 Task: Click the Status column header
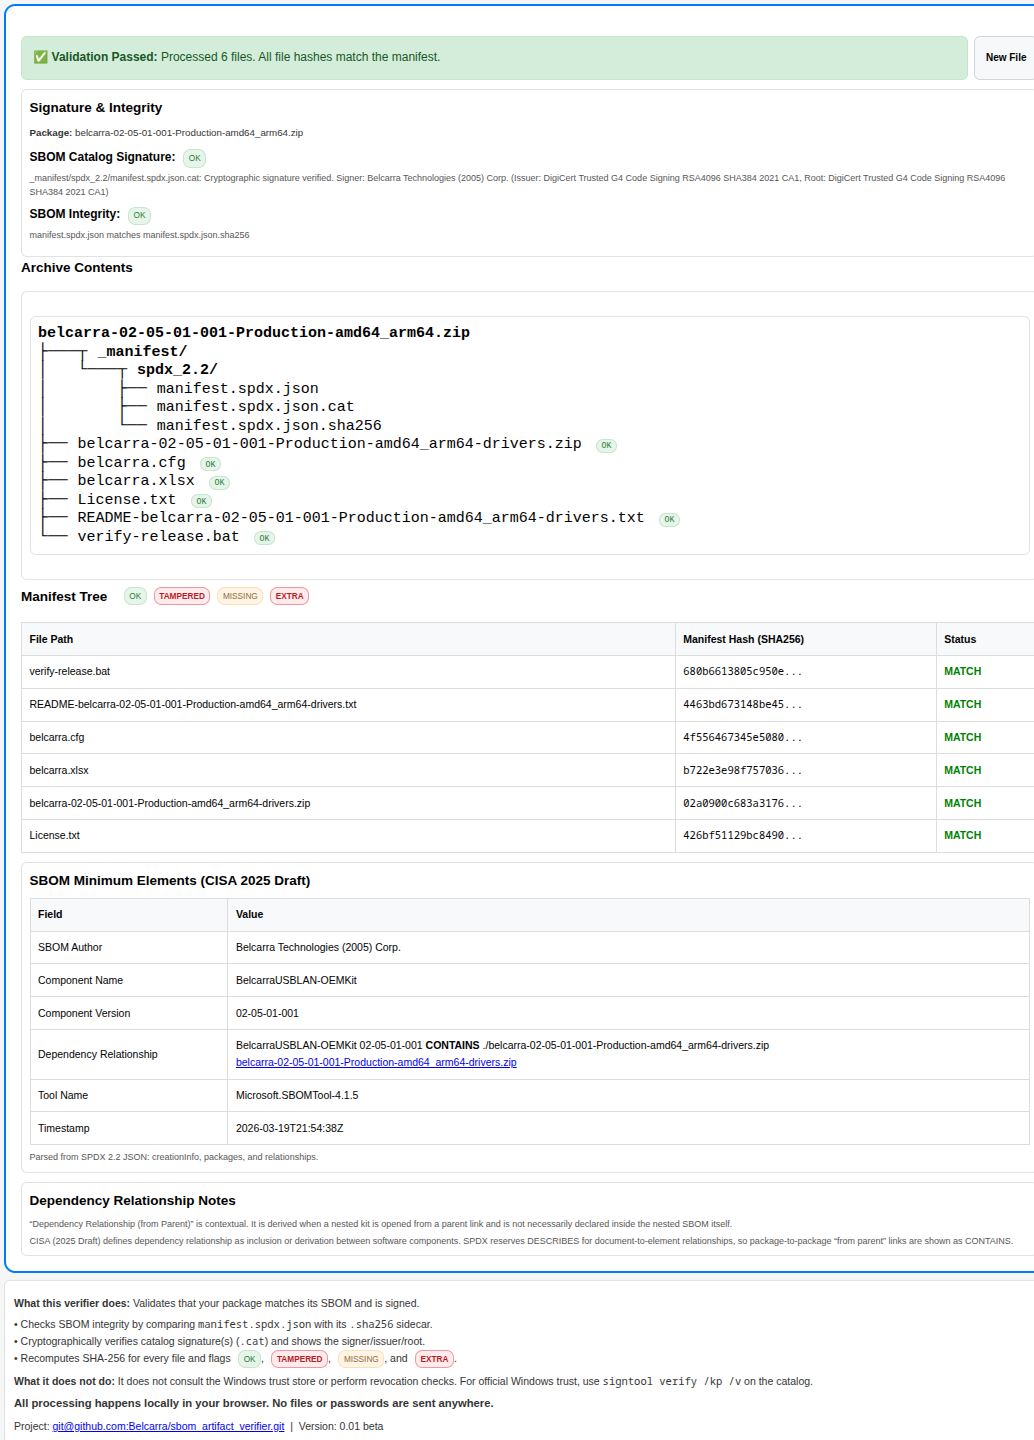click(x=959, y=639)
